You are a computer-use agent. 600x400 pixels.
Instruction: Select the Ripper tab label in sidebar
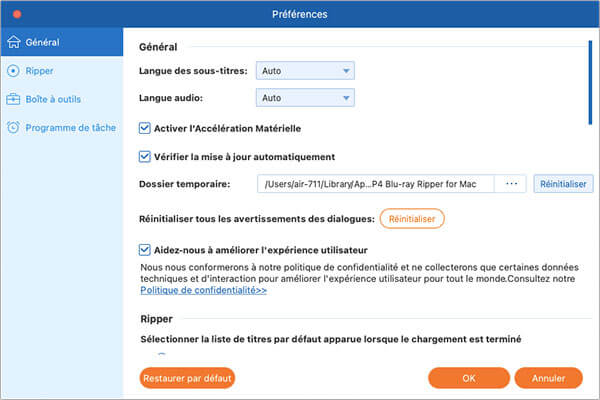click(40, 71)
